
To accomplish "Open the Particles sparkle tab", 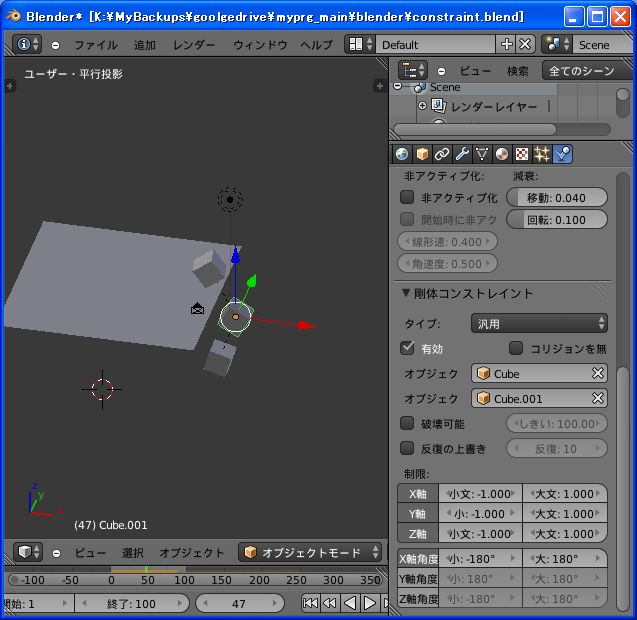I will click(x=542, y=154).
